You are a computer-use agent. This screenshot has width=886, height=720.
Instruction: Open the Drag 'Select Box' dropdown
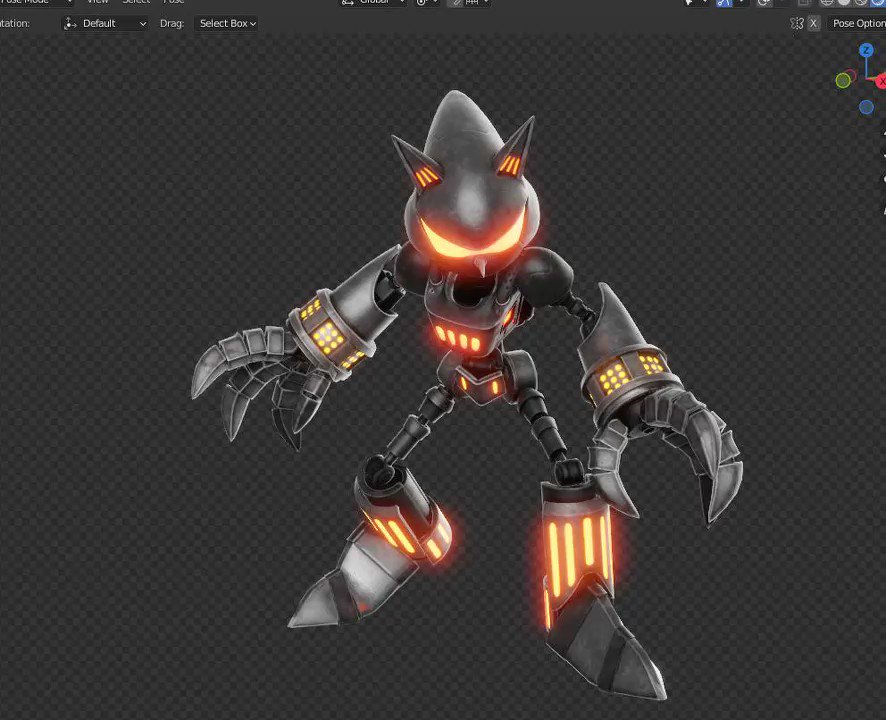pyautogui.click(x=227, y=23)
